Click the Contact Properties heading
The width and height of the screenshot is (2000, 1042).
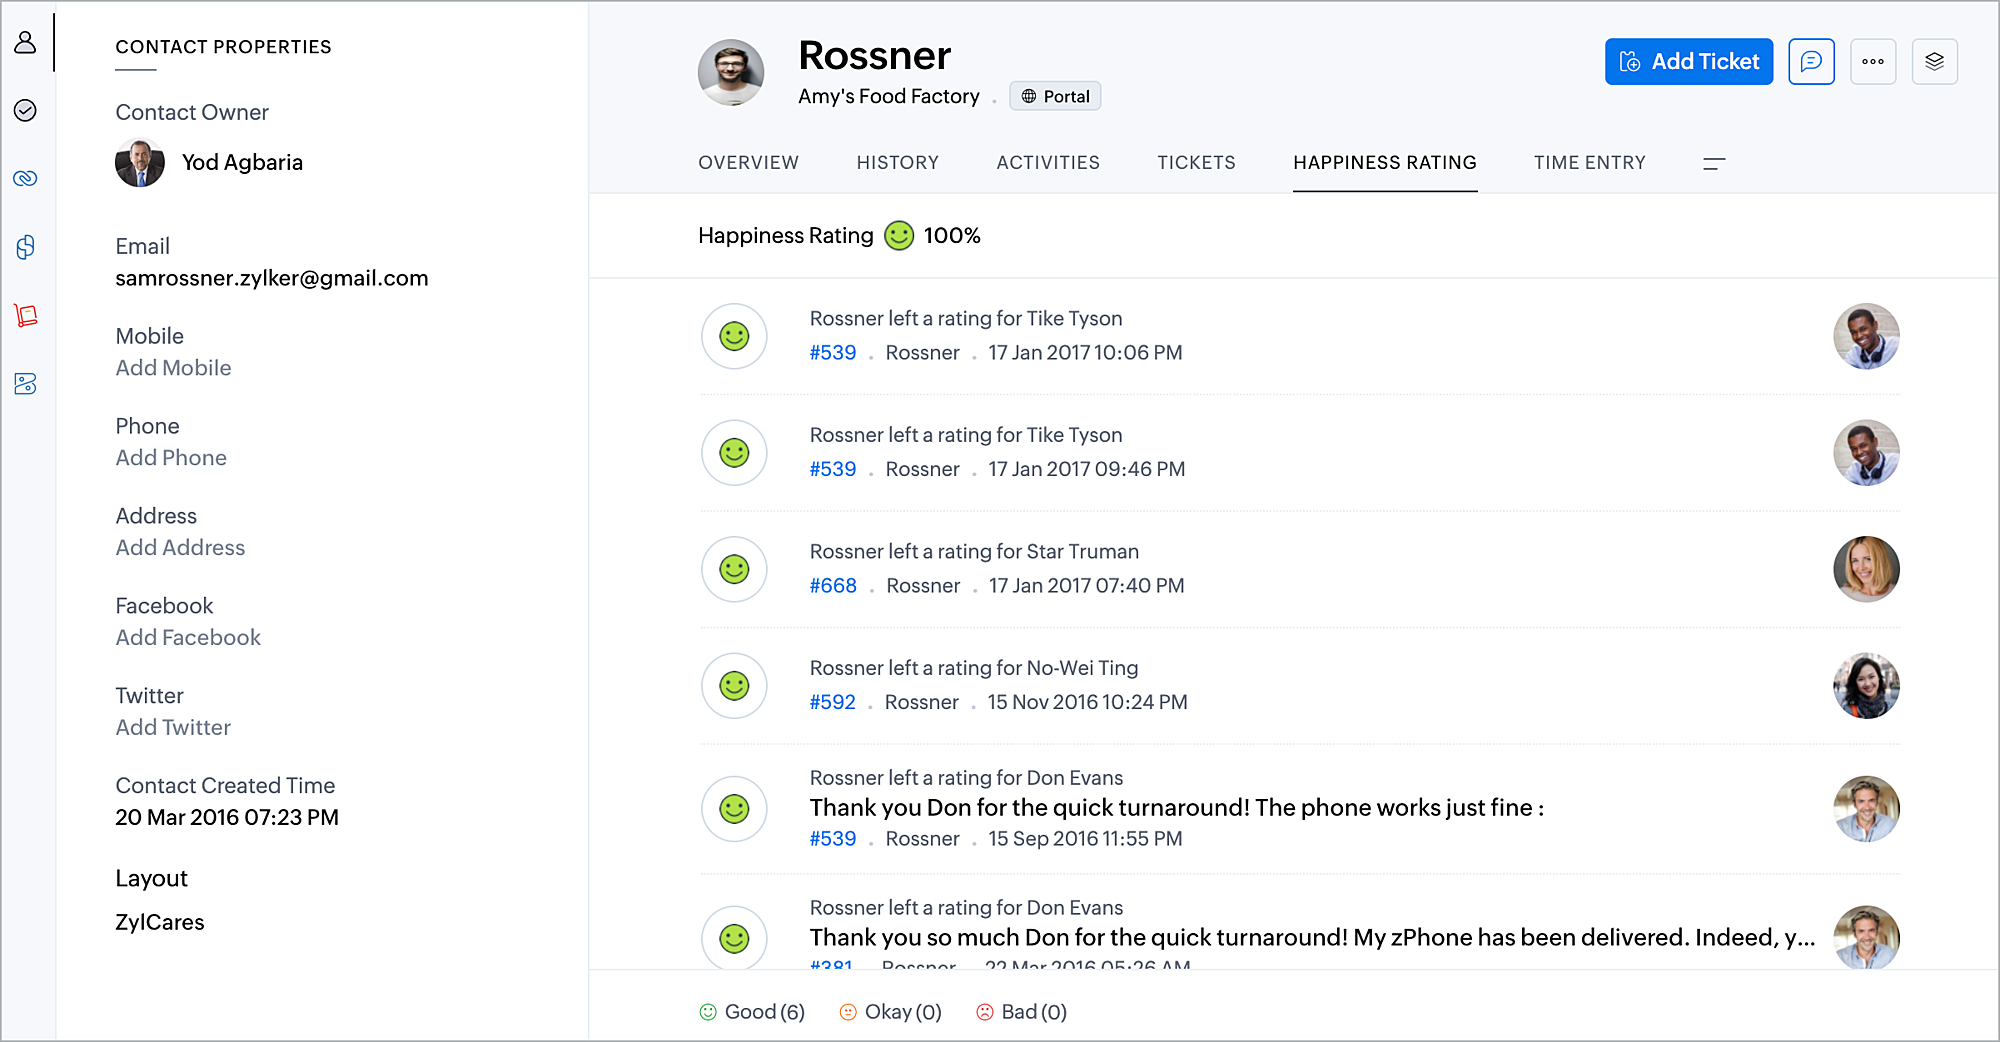pos(223,47)
